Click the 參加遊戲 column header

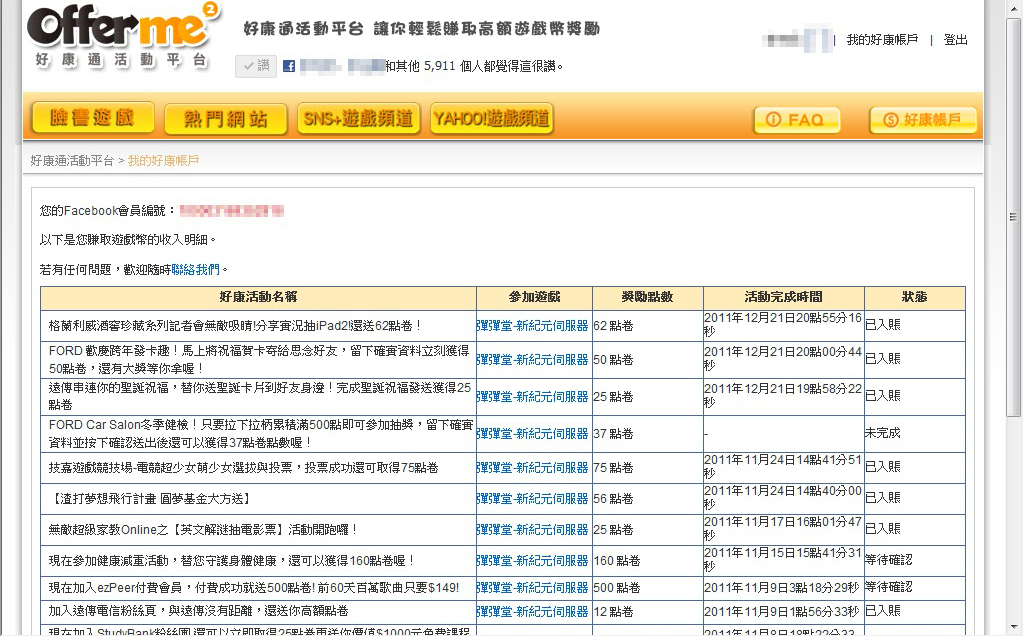pos(535,297)
